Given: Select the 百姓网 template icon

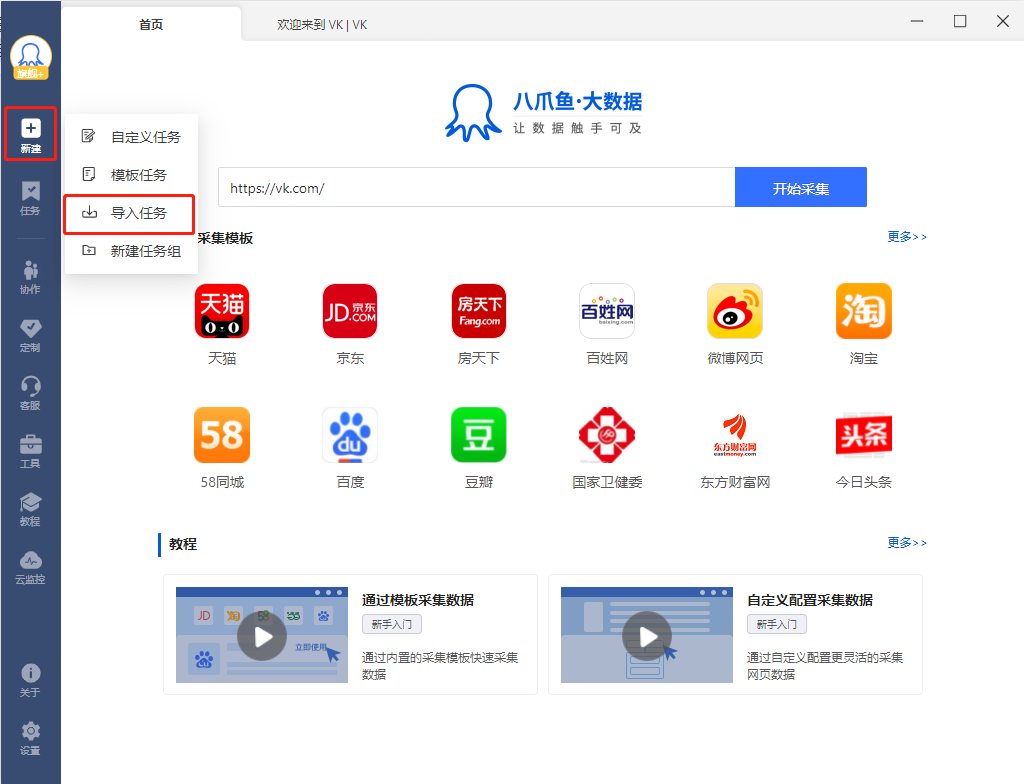Looking at the screenshot, I should (x=607, y=311).
